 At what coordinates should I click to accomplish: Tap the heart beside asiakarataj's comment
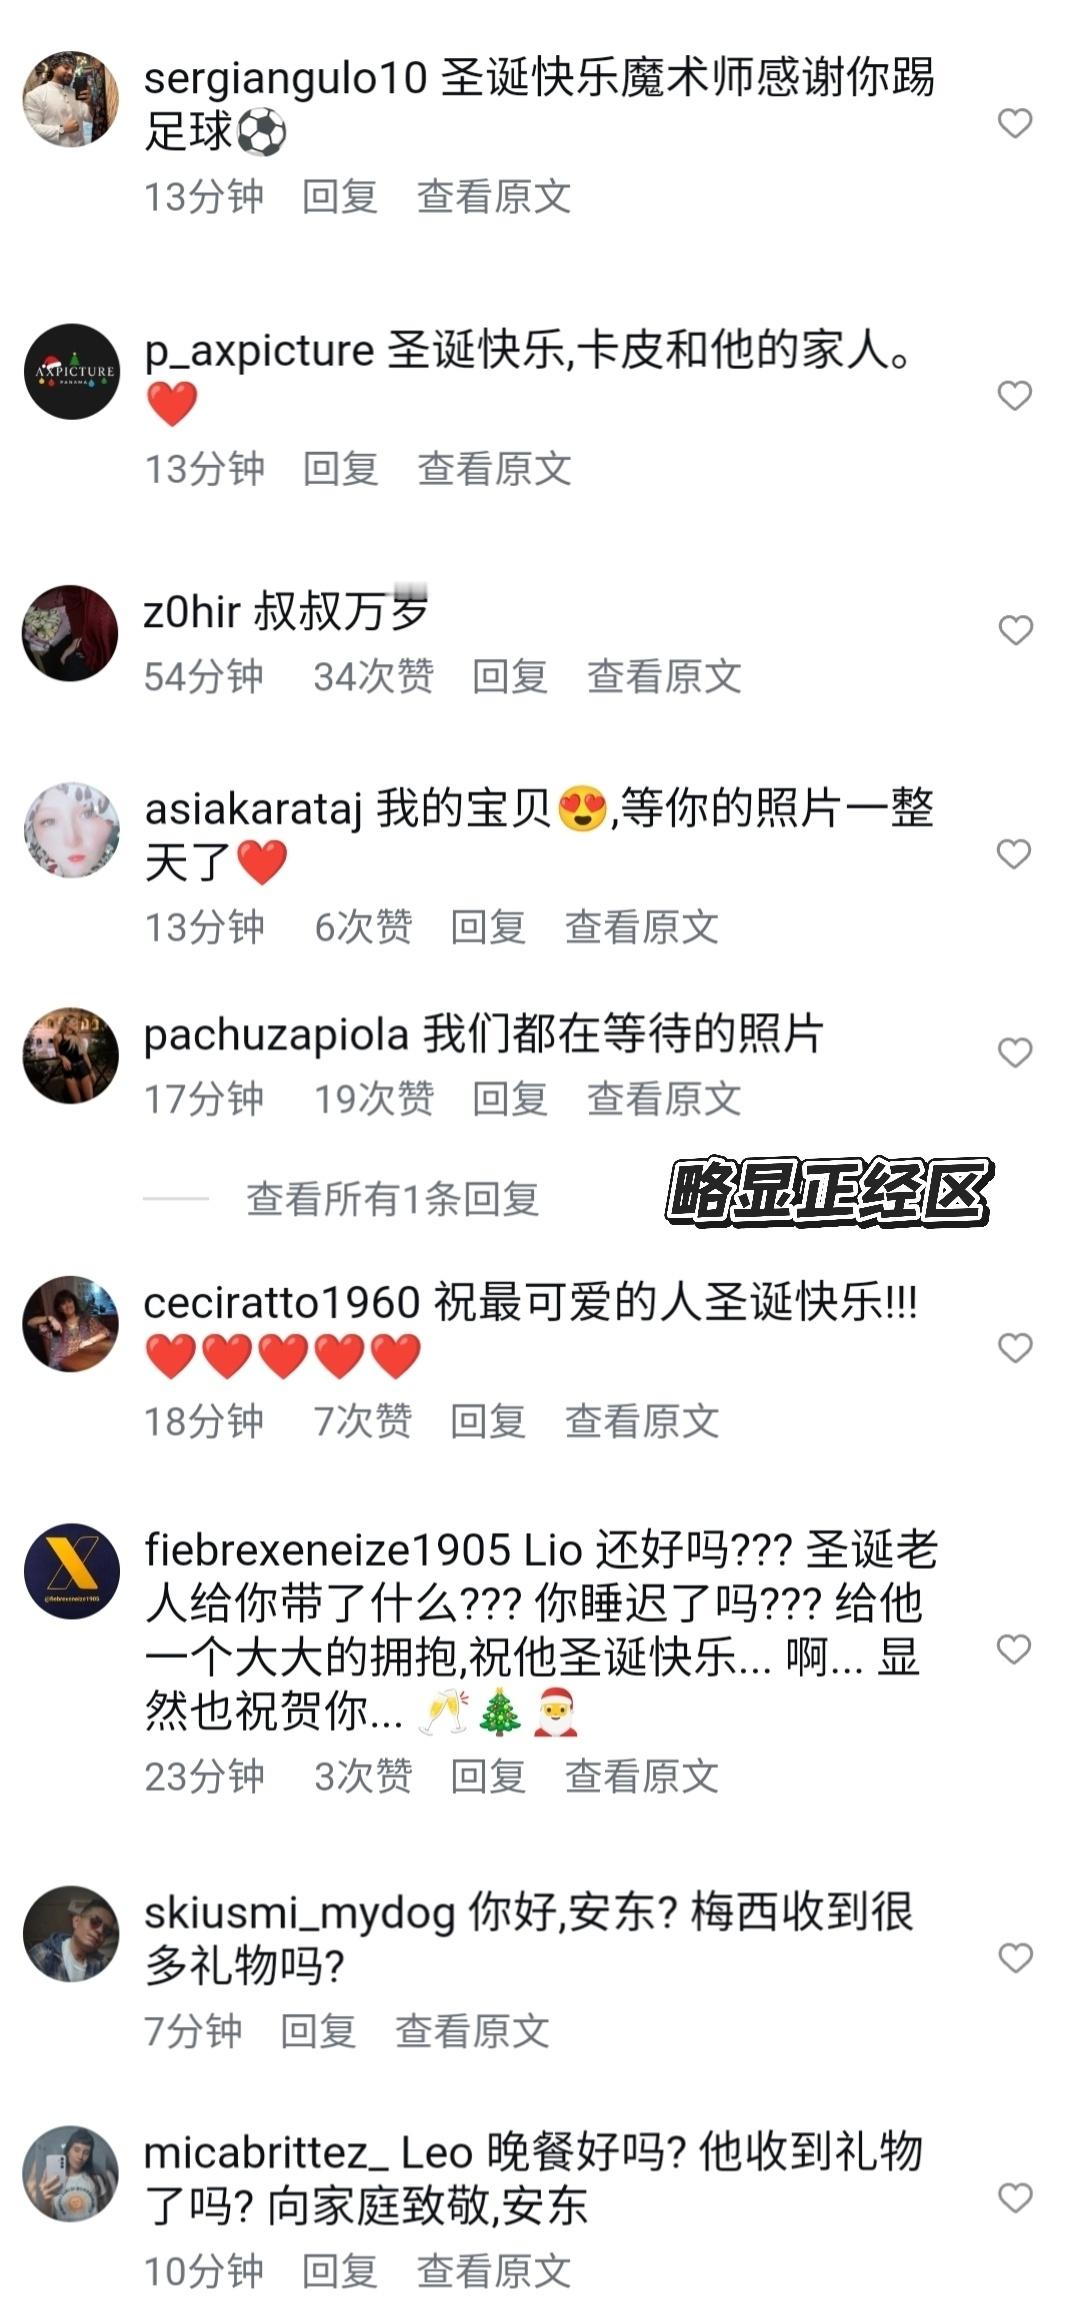pos(1015,854)
